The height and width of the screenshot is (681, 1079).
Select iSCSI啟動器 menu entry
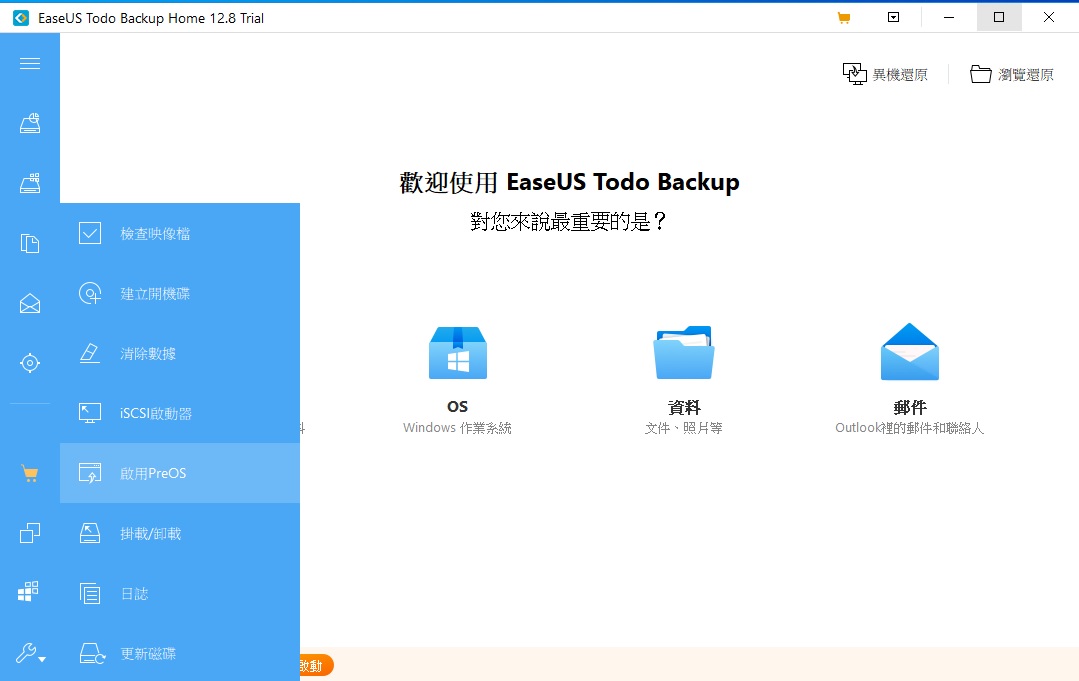pos(180,413)
